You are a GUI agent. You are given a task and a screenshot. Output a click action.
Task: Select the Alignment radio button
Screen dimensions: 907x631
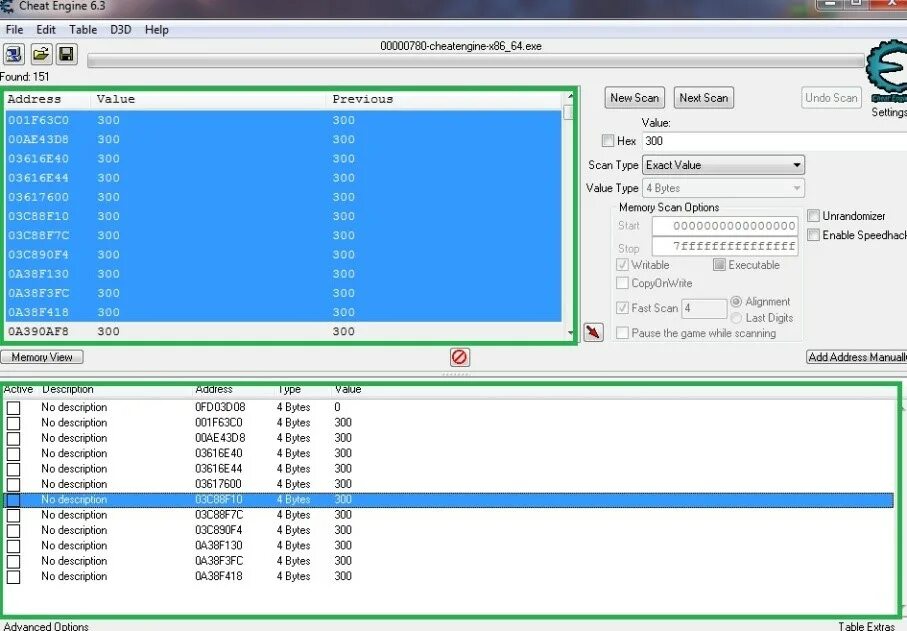coord(736,301)
